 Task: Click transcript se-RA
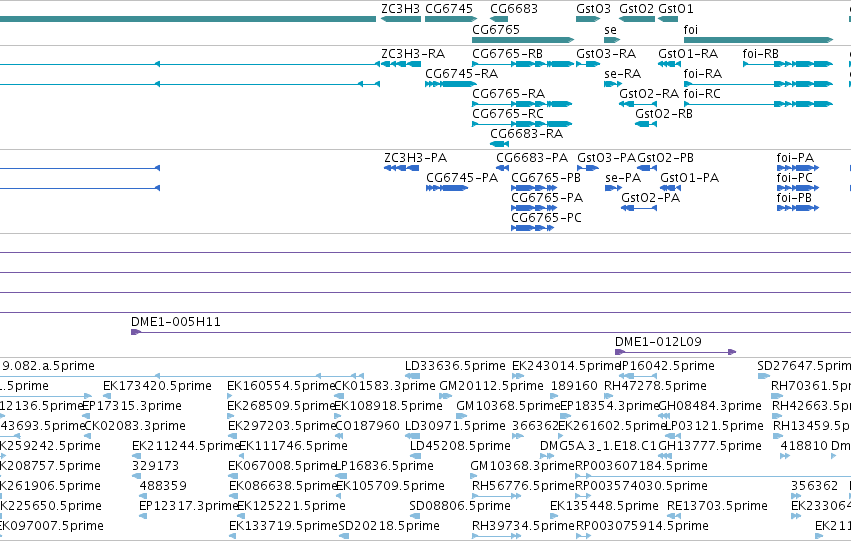coord(623,74)
